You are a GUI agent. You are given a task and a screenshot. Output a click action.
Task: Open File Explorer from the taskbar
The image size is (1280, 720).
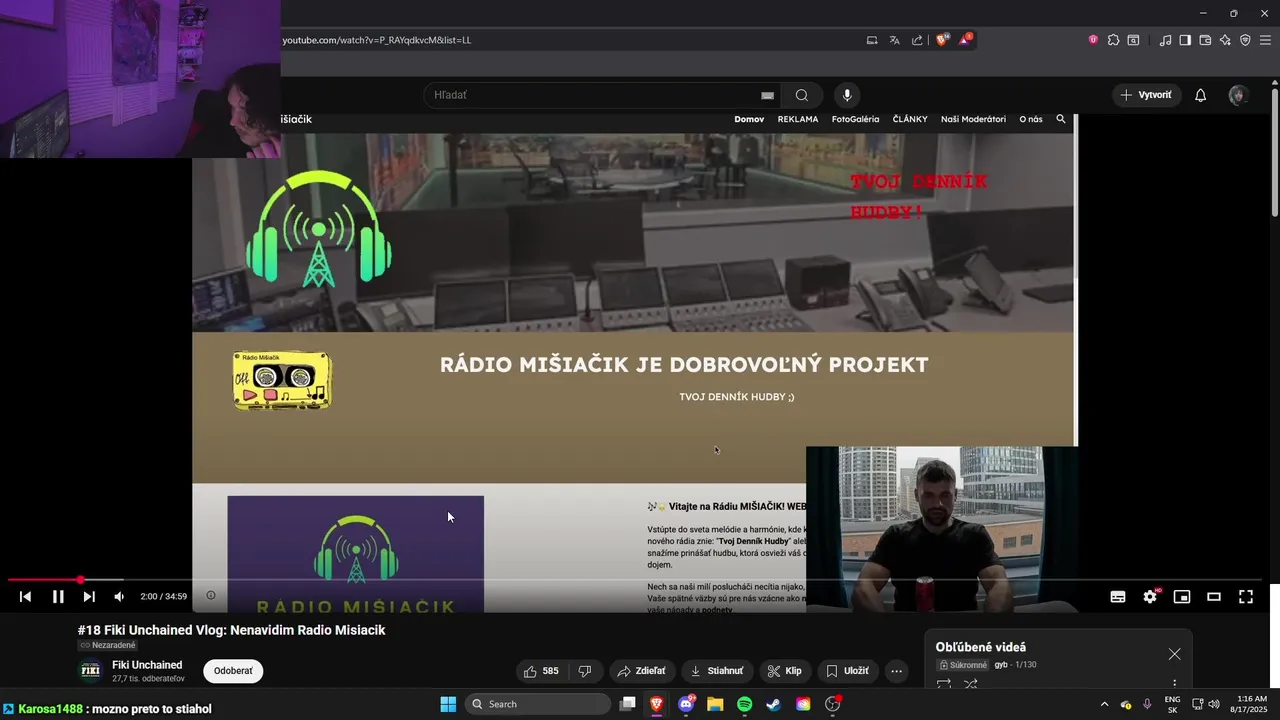(x=715, y=704)
